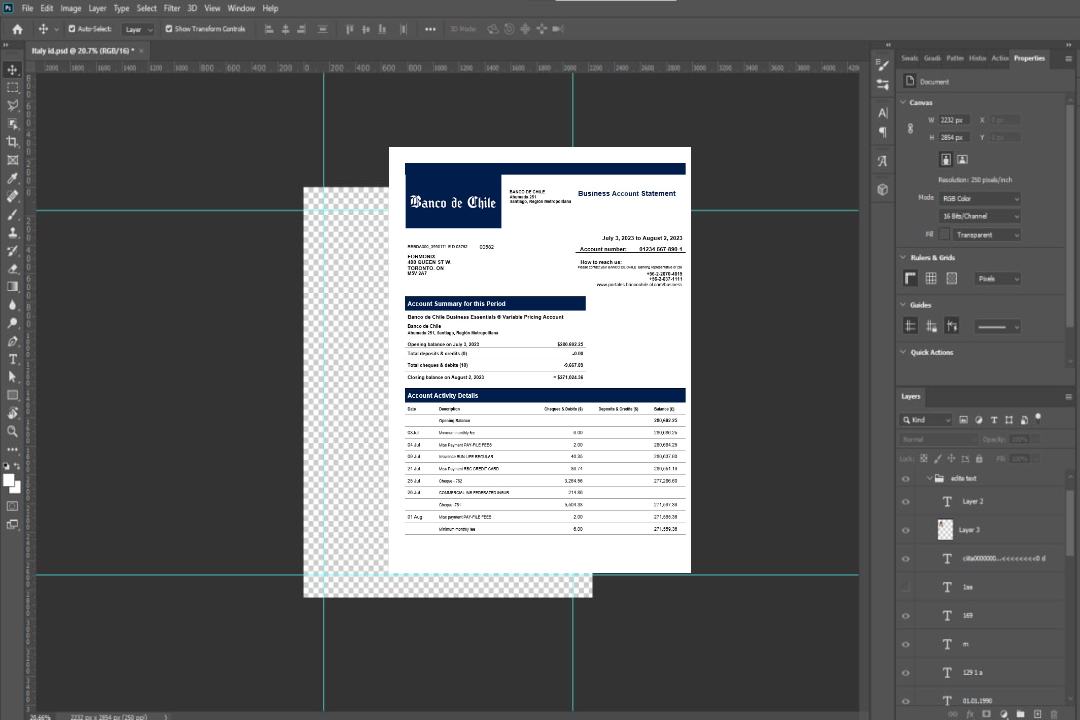Select the Rectangular Marquee tool
This screenshot has height=720, width=1080.
tap(12, 88)
